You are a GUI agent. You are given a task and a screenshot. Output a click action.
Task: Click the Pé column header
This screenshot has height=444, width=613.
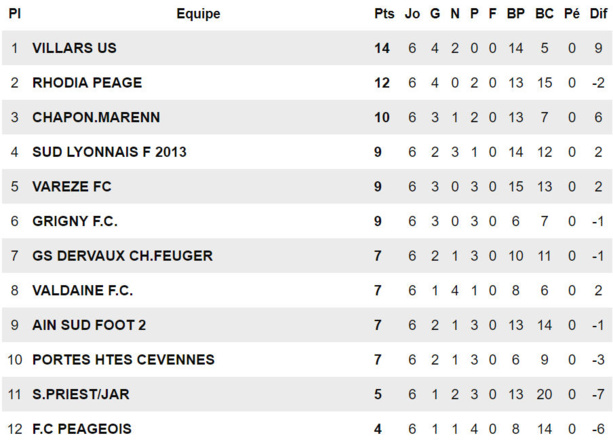coord(571,14)
